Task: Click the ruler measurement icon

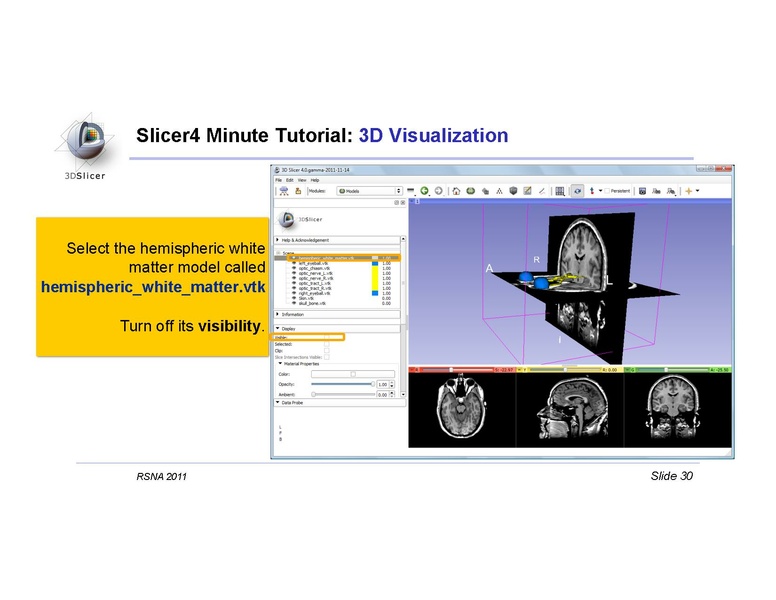Action: [542, 191]
